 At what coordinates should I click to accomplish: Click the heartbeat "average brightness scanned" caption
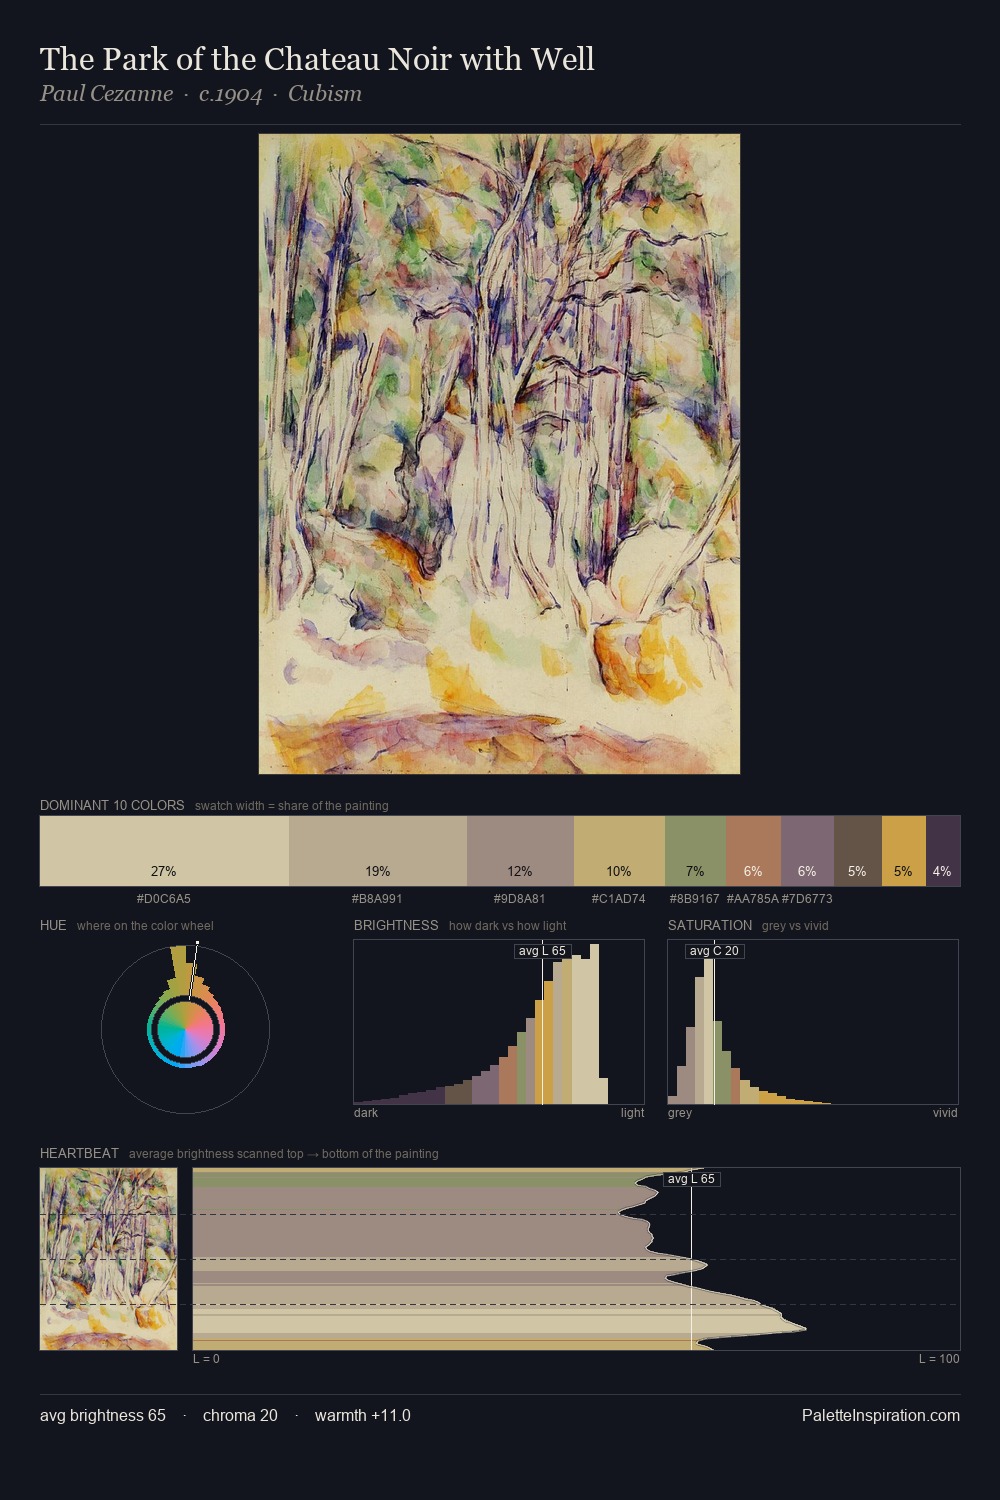[x=284, y=1154]
